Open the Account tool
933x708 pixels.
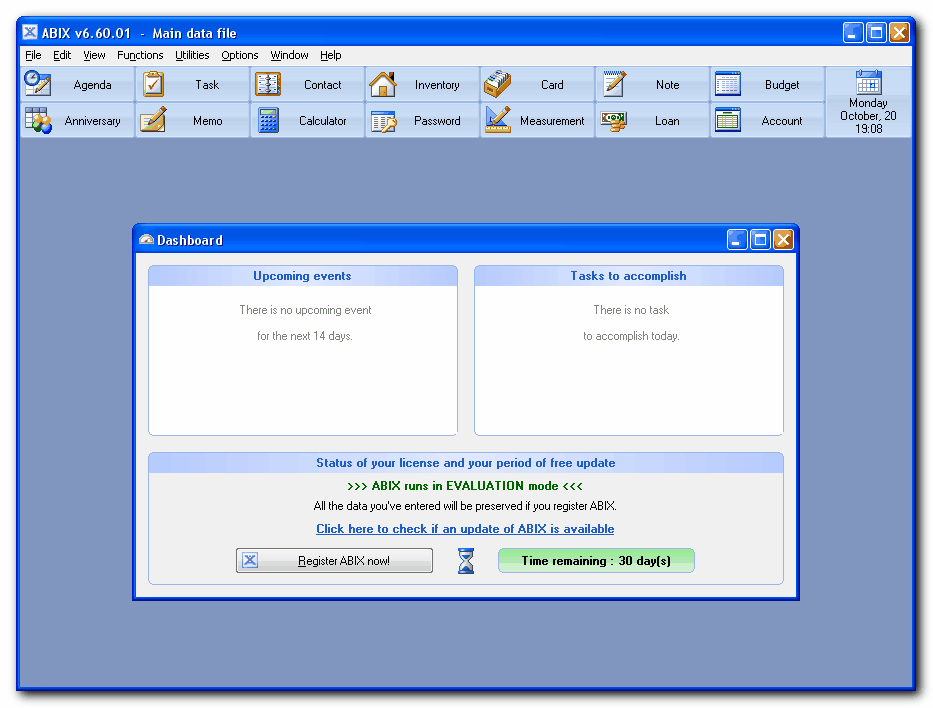766,120
